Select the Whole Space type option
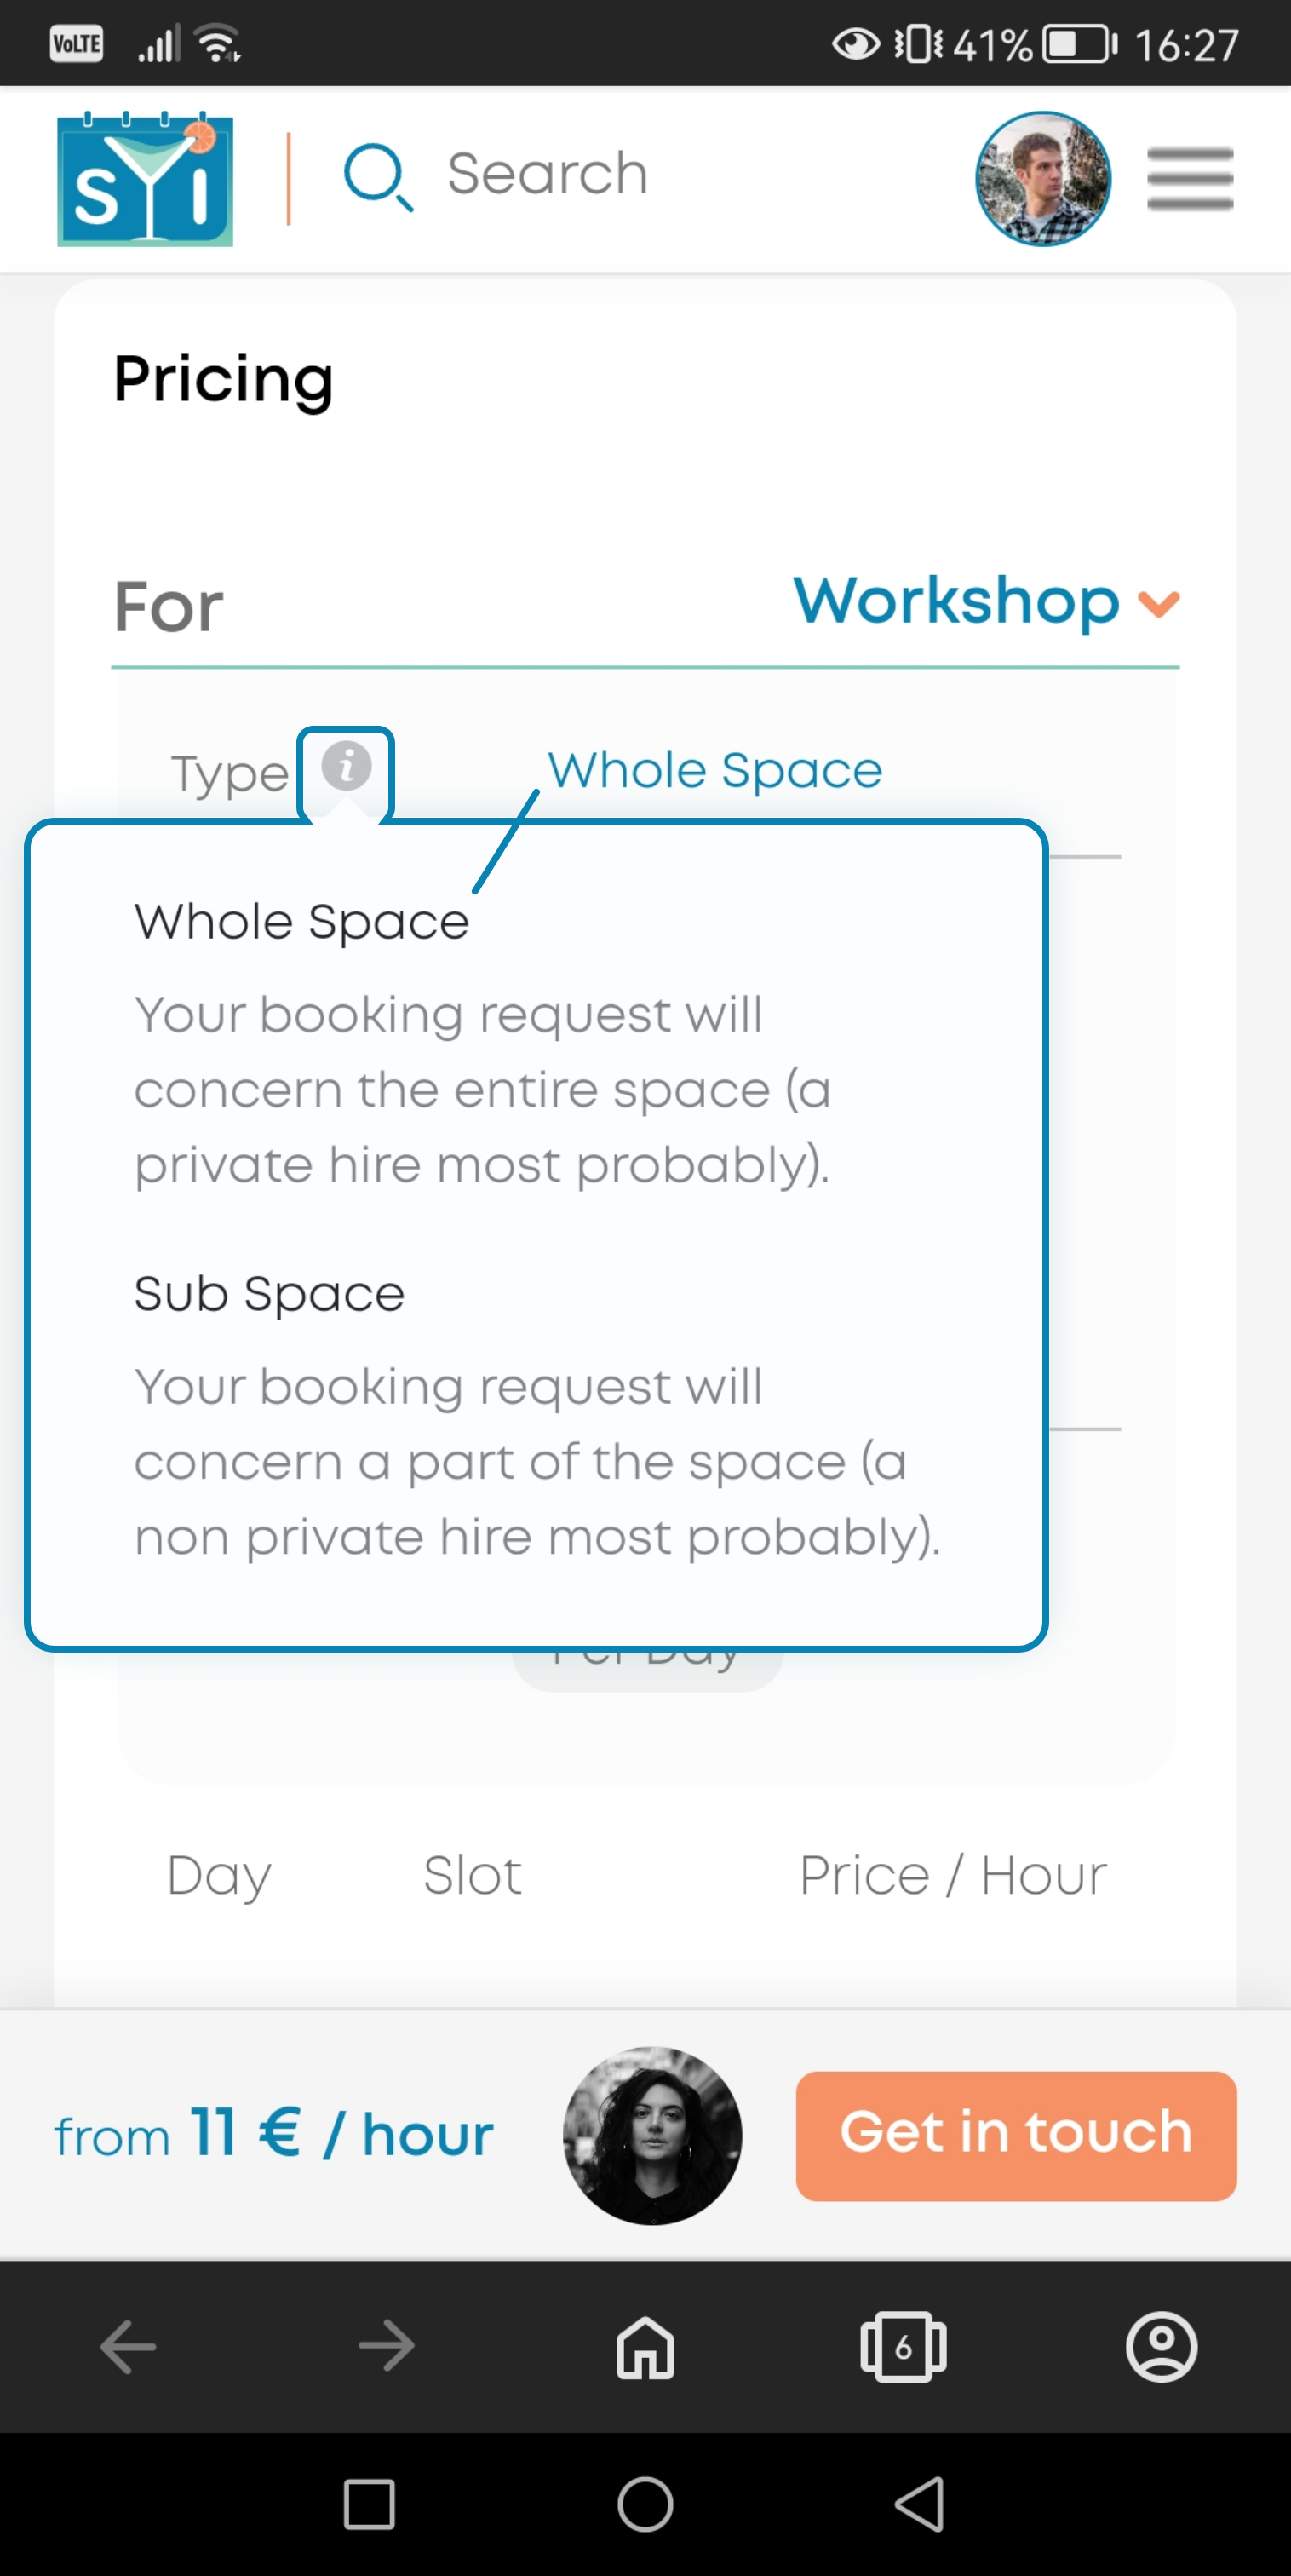 click(x=715, y=770)
